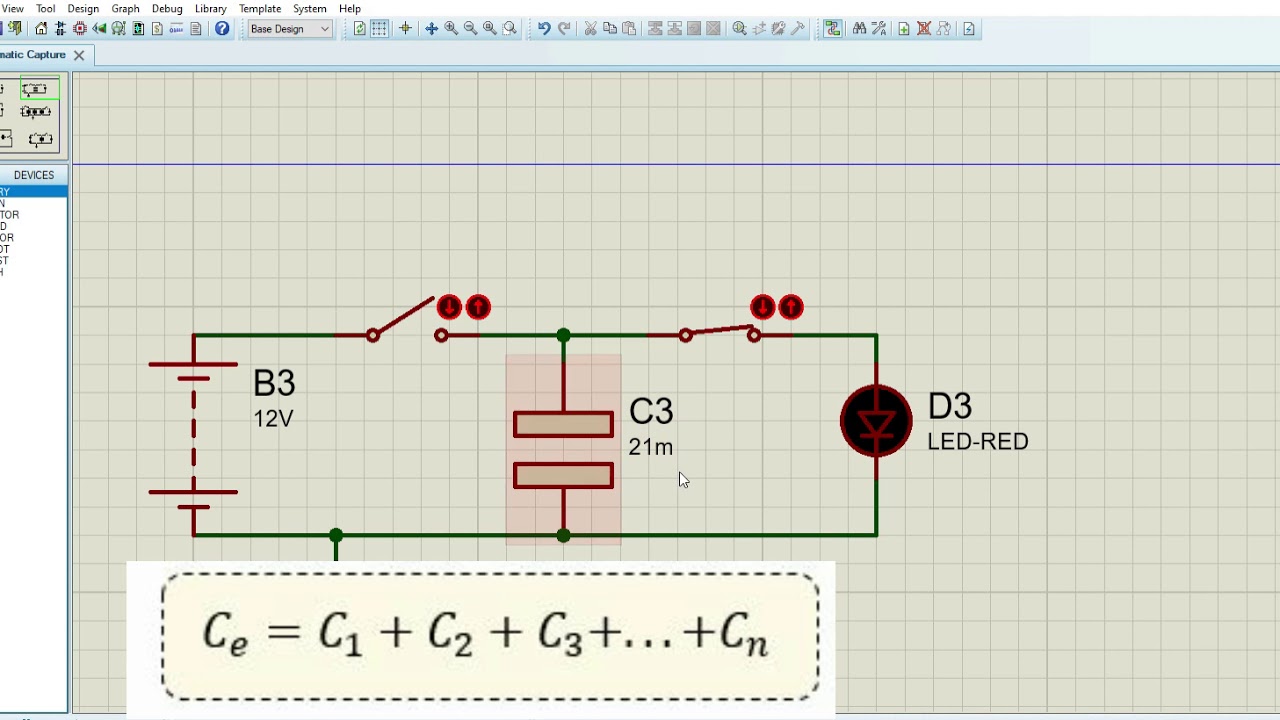Image resolution: width=1280 pixels, height=720 pixels.
Task: Add a new sheet
Action: click(x=904, y=29)
